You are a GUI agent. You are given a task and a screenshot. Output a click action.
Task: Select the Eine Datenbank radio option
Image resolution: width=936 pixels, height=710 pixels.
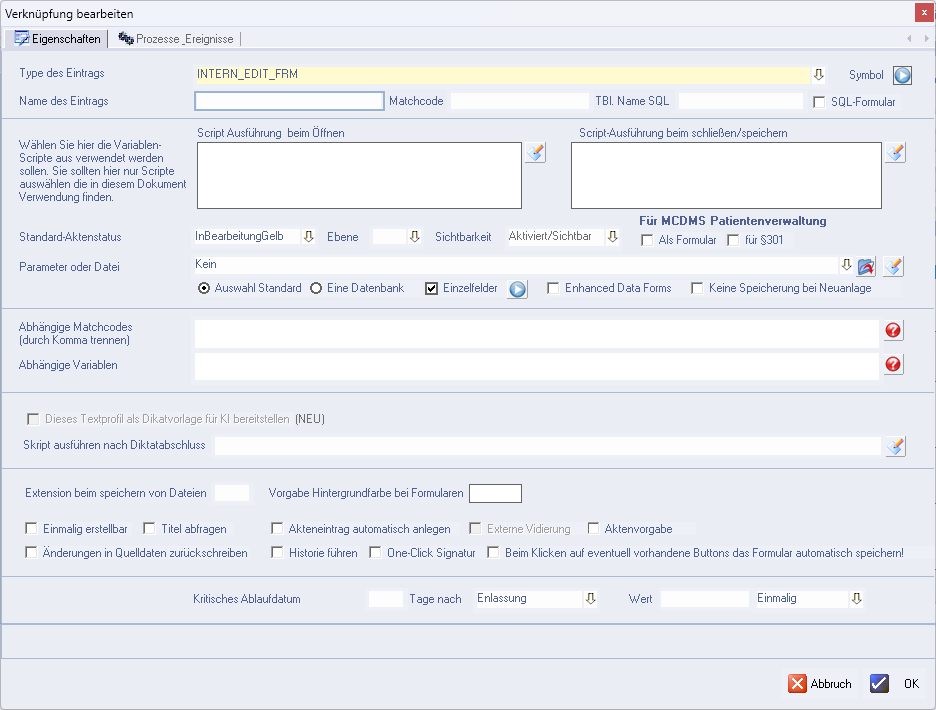316,289
